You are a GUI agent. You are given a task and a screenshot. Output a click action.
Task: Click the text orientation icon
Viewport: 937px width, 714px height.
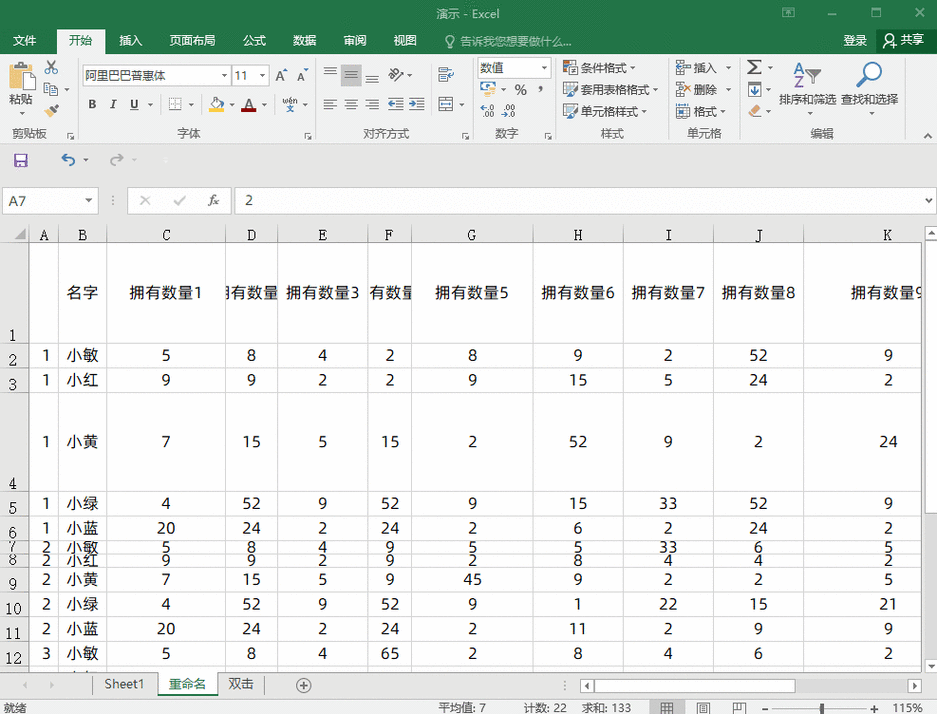click(x=396, y=75)
